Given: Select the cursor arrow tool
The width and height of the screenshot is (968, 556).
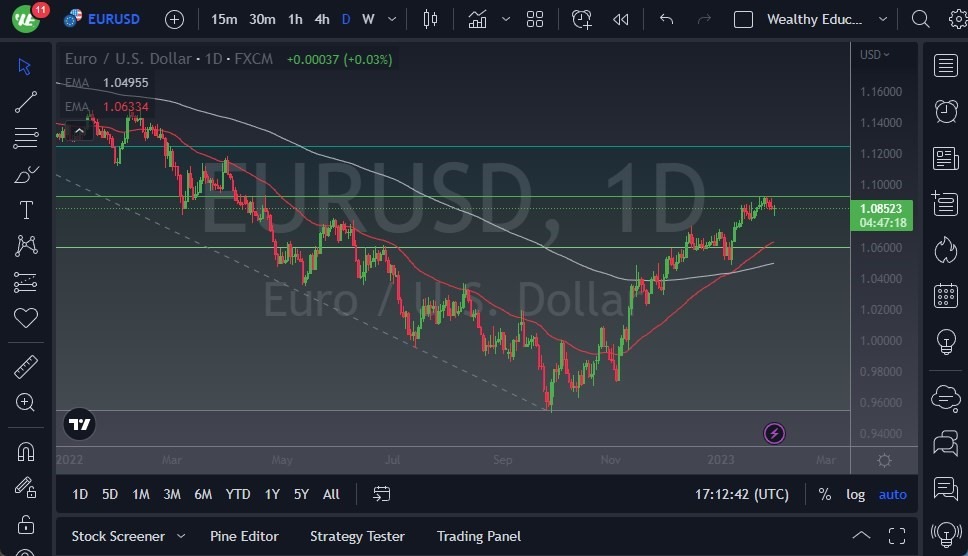Looking at the screenshot, I should coord(25,67).
